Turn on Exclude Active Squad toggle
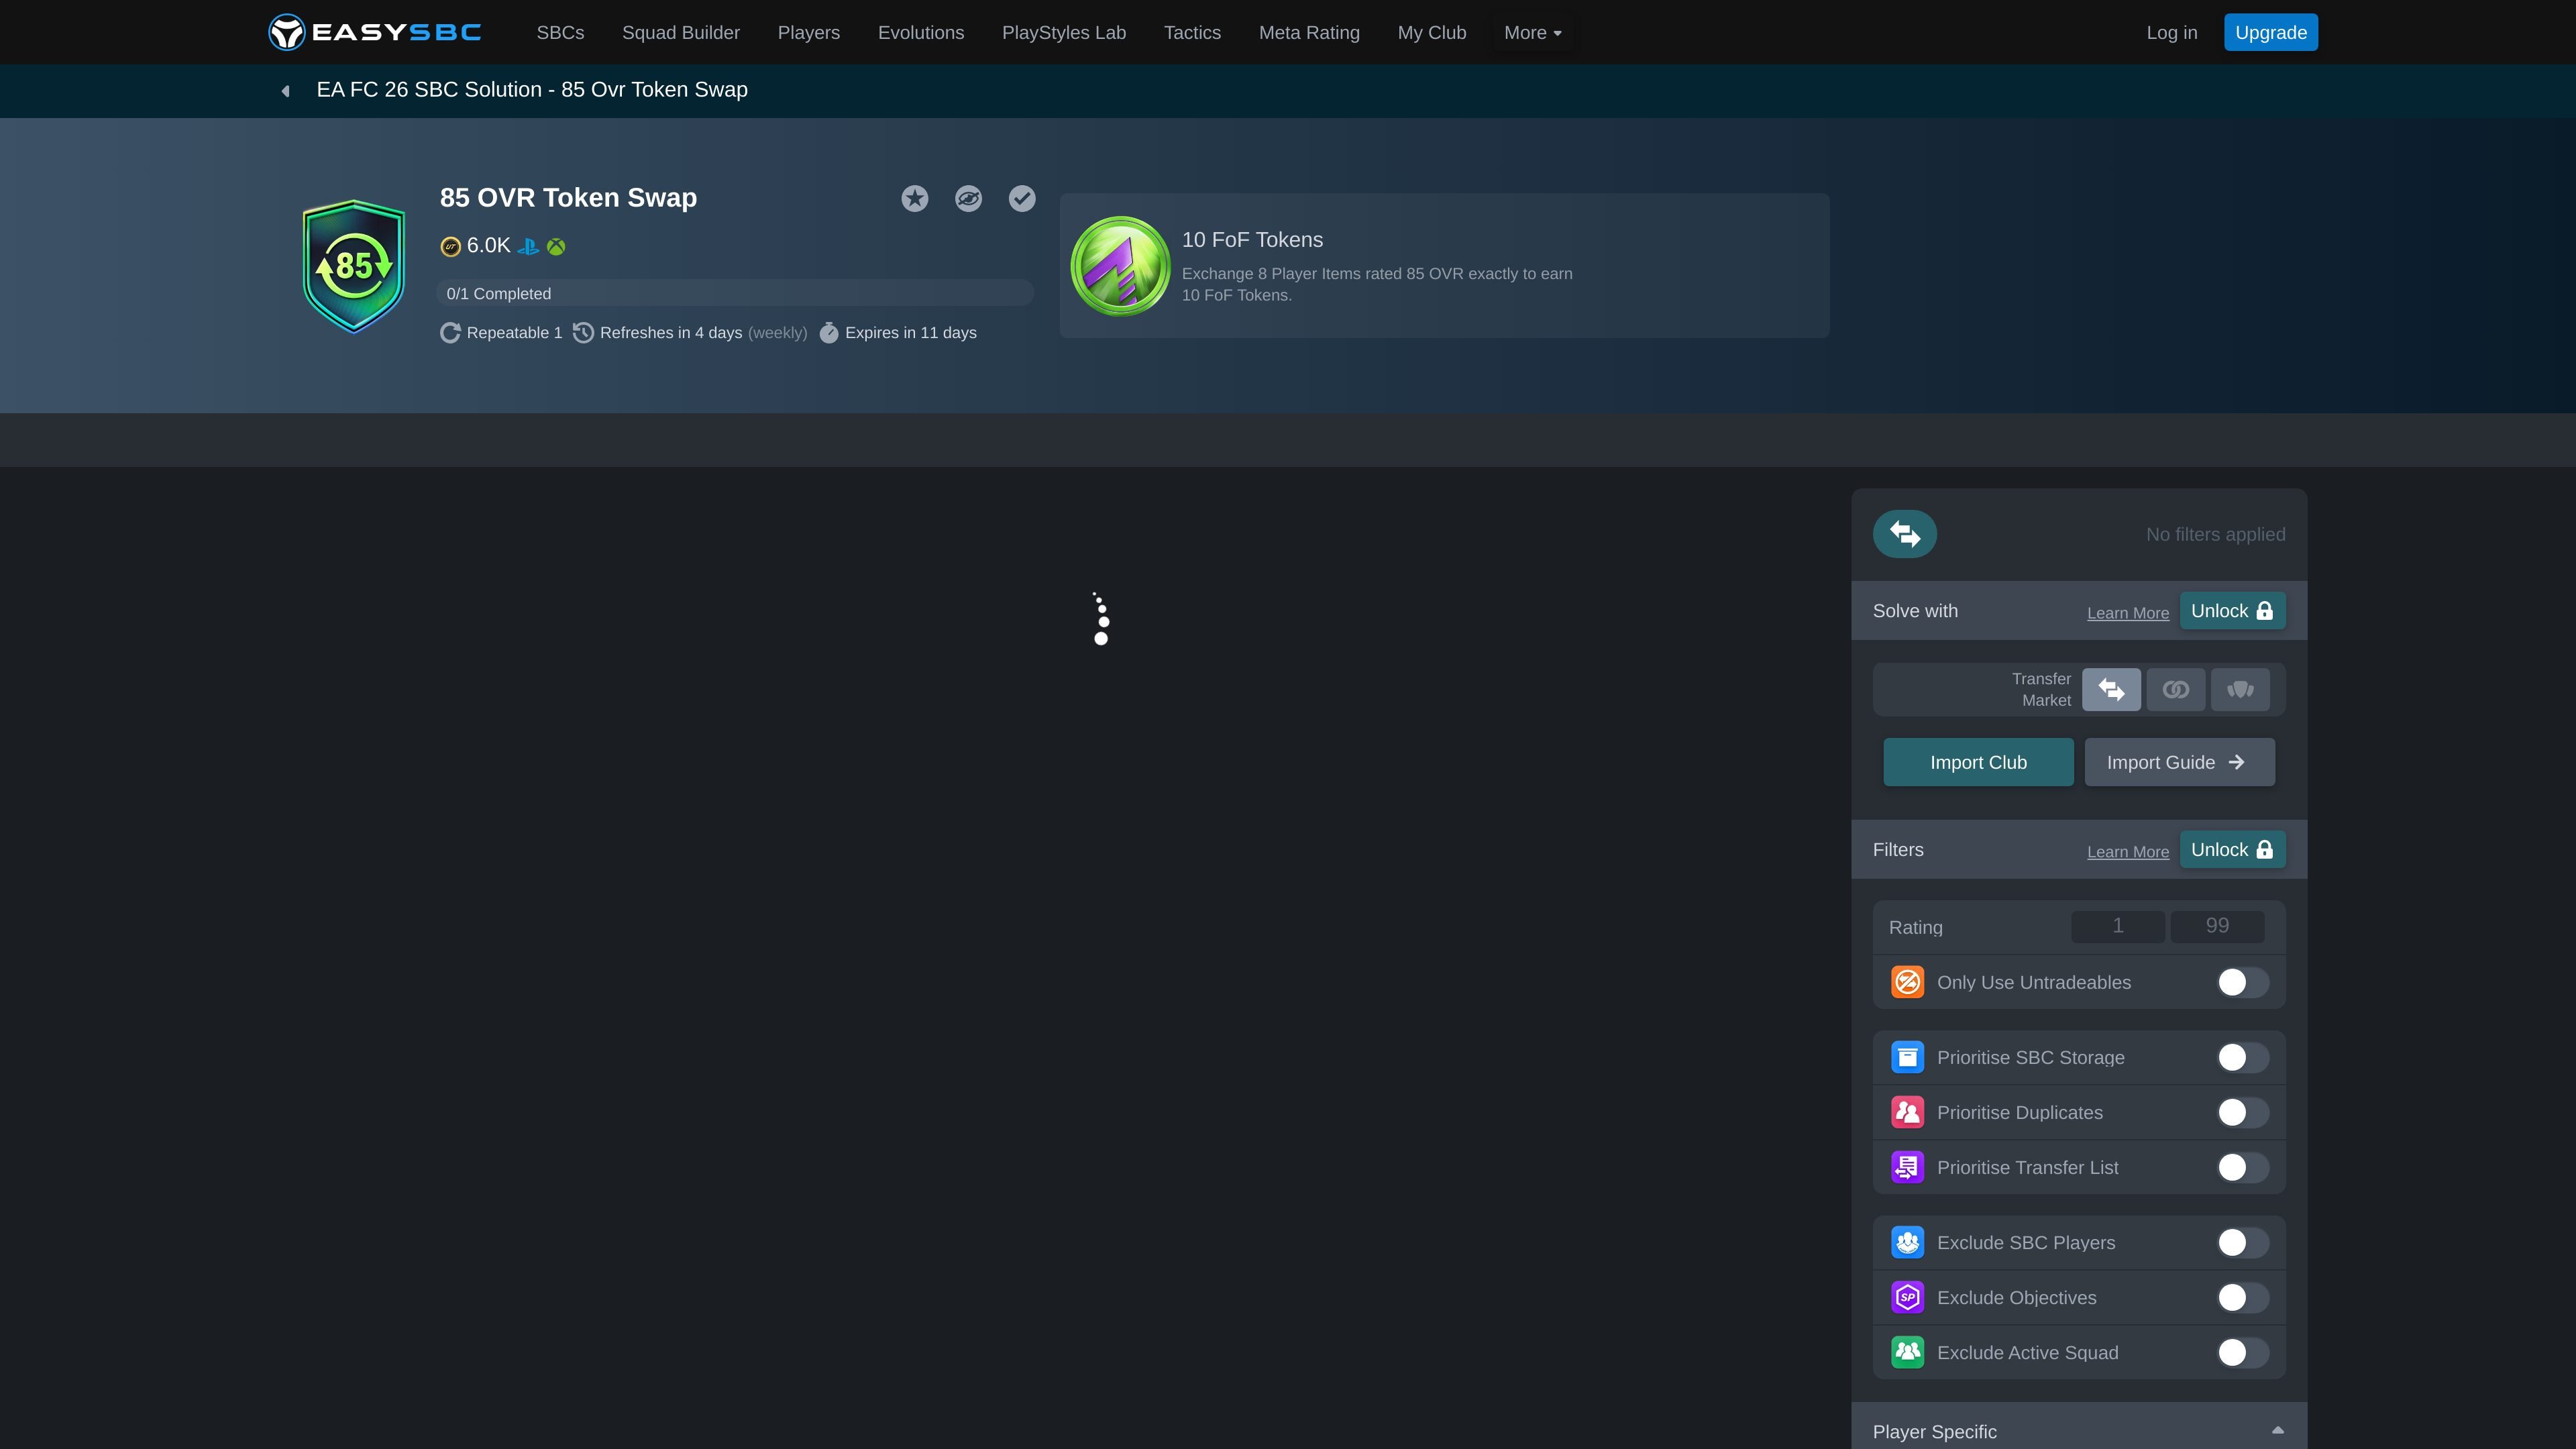The width and height of the screenshot is (2576, 1449). coord(2242,1352)
